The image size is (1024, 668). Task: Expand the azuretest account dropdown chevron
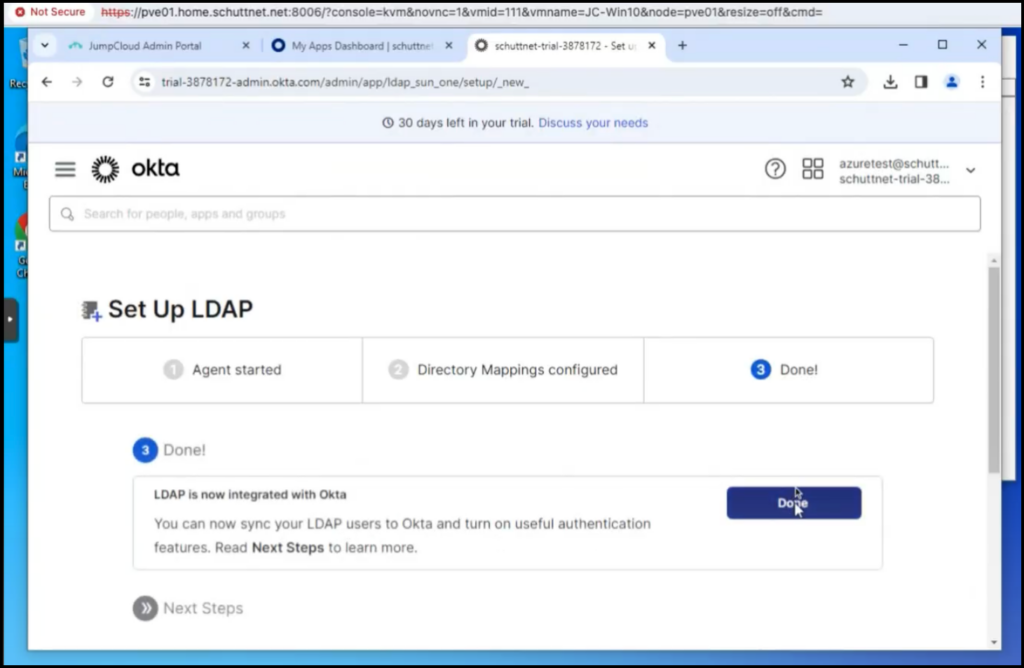(970, 170)
